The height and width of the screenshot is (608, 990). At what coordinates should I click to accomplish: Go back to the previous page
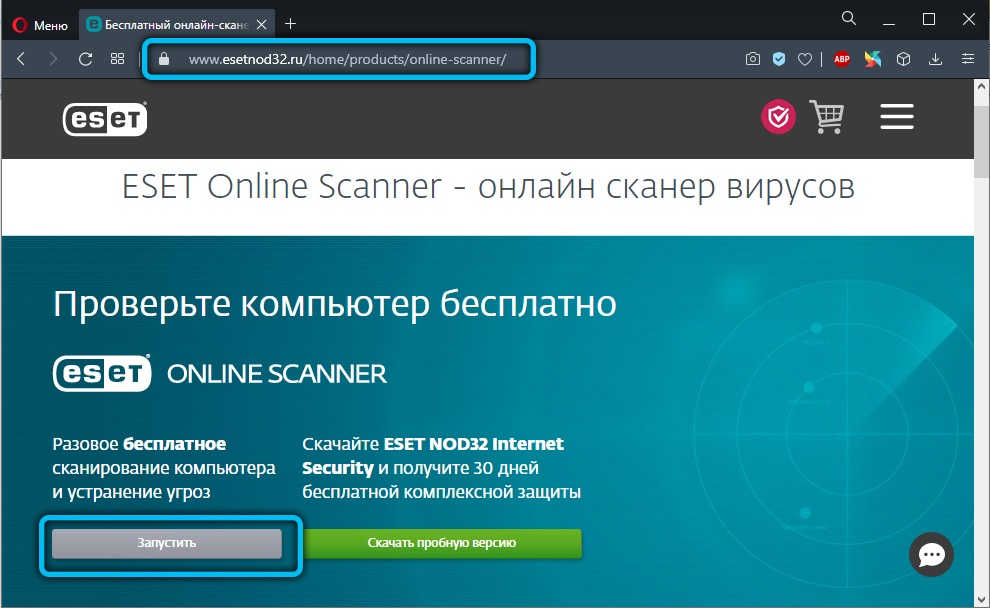pos(22,60)
